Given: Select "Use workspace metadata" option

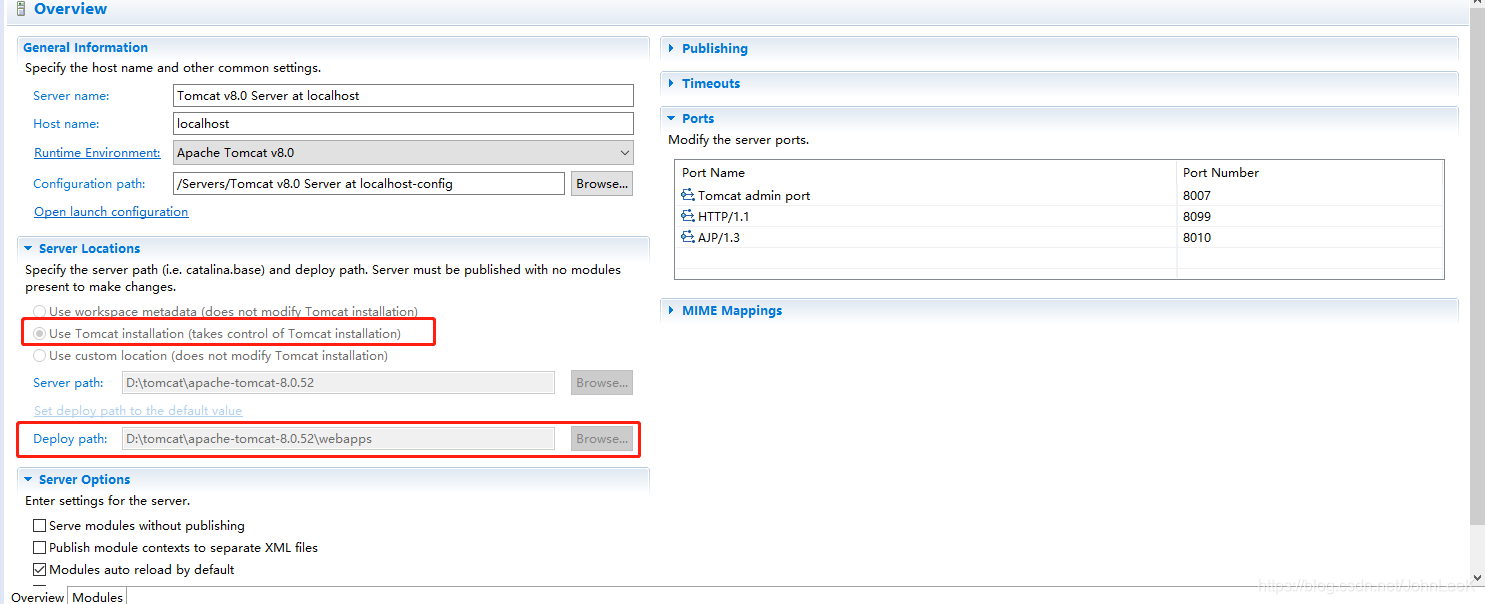Looking at the screenshot, I should 39,311.
